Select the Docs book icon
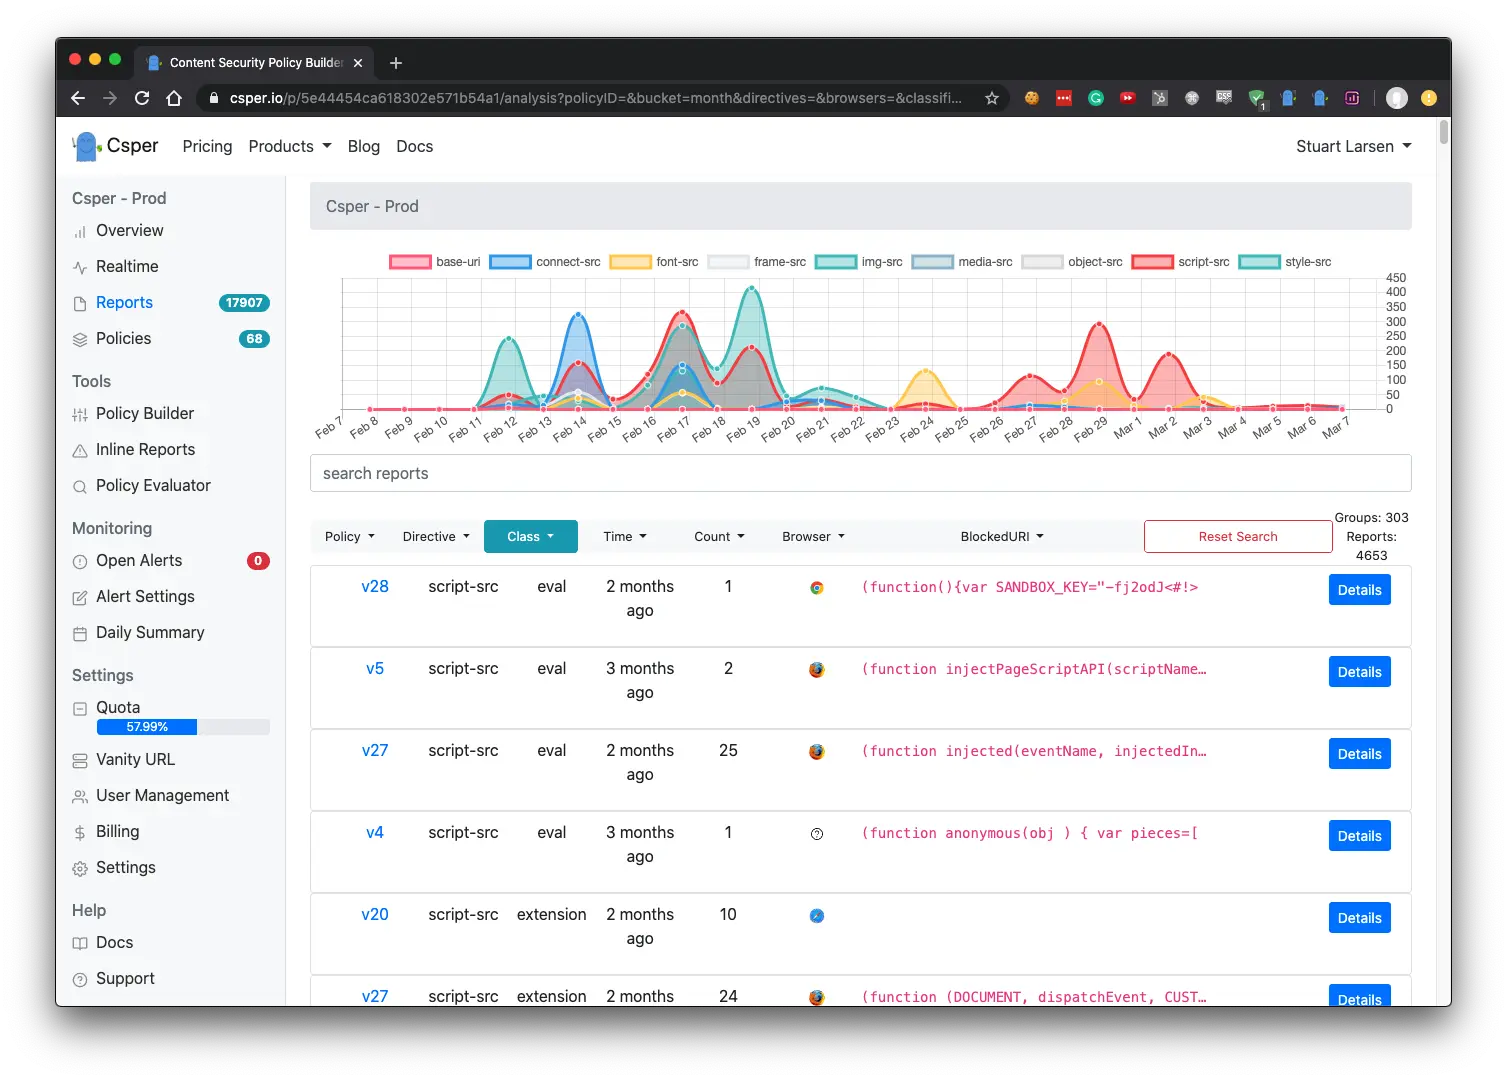The width and height of the screenshot is (1507, 1080). coord(80,944)
